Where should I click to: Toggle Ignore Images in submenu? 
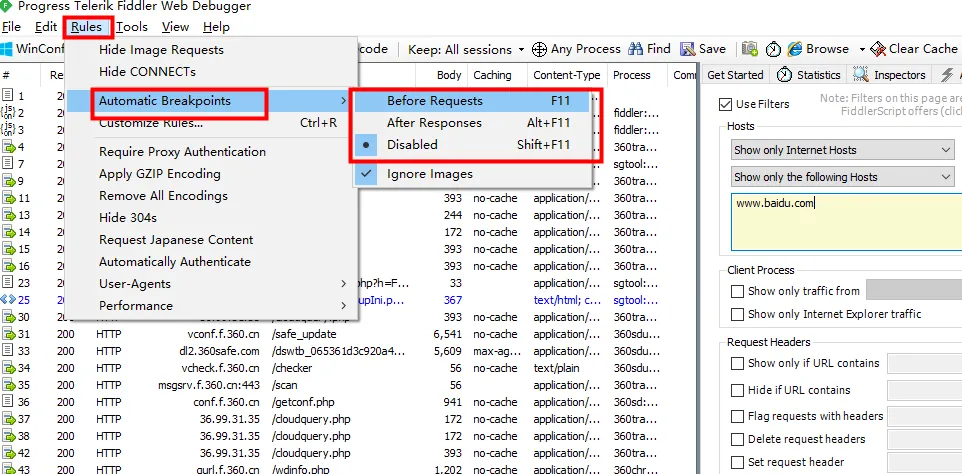472,174
